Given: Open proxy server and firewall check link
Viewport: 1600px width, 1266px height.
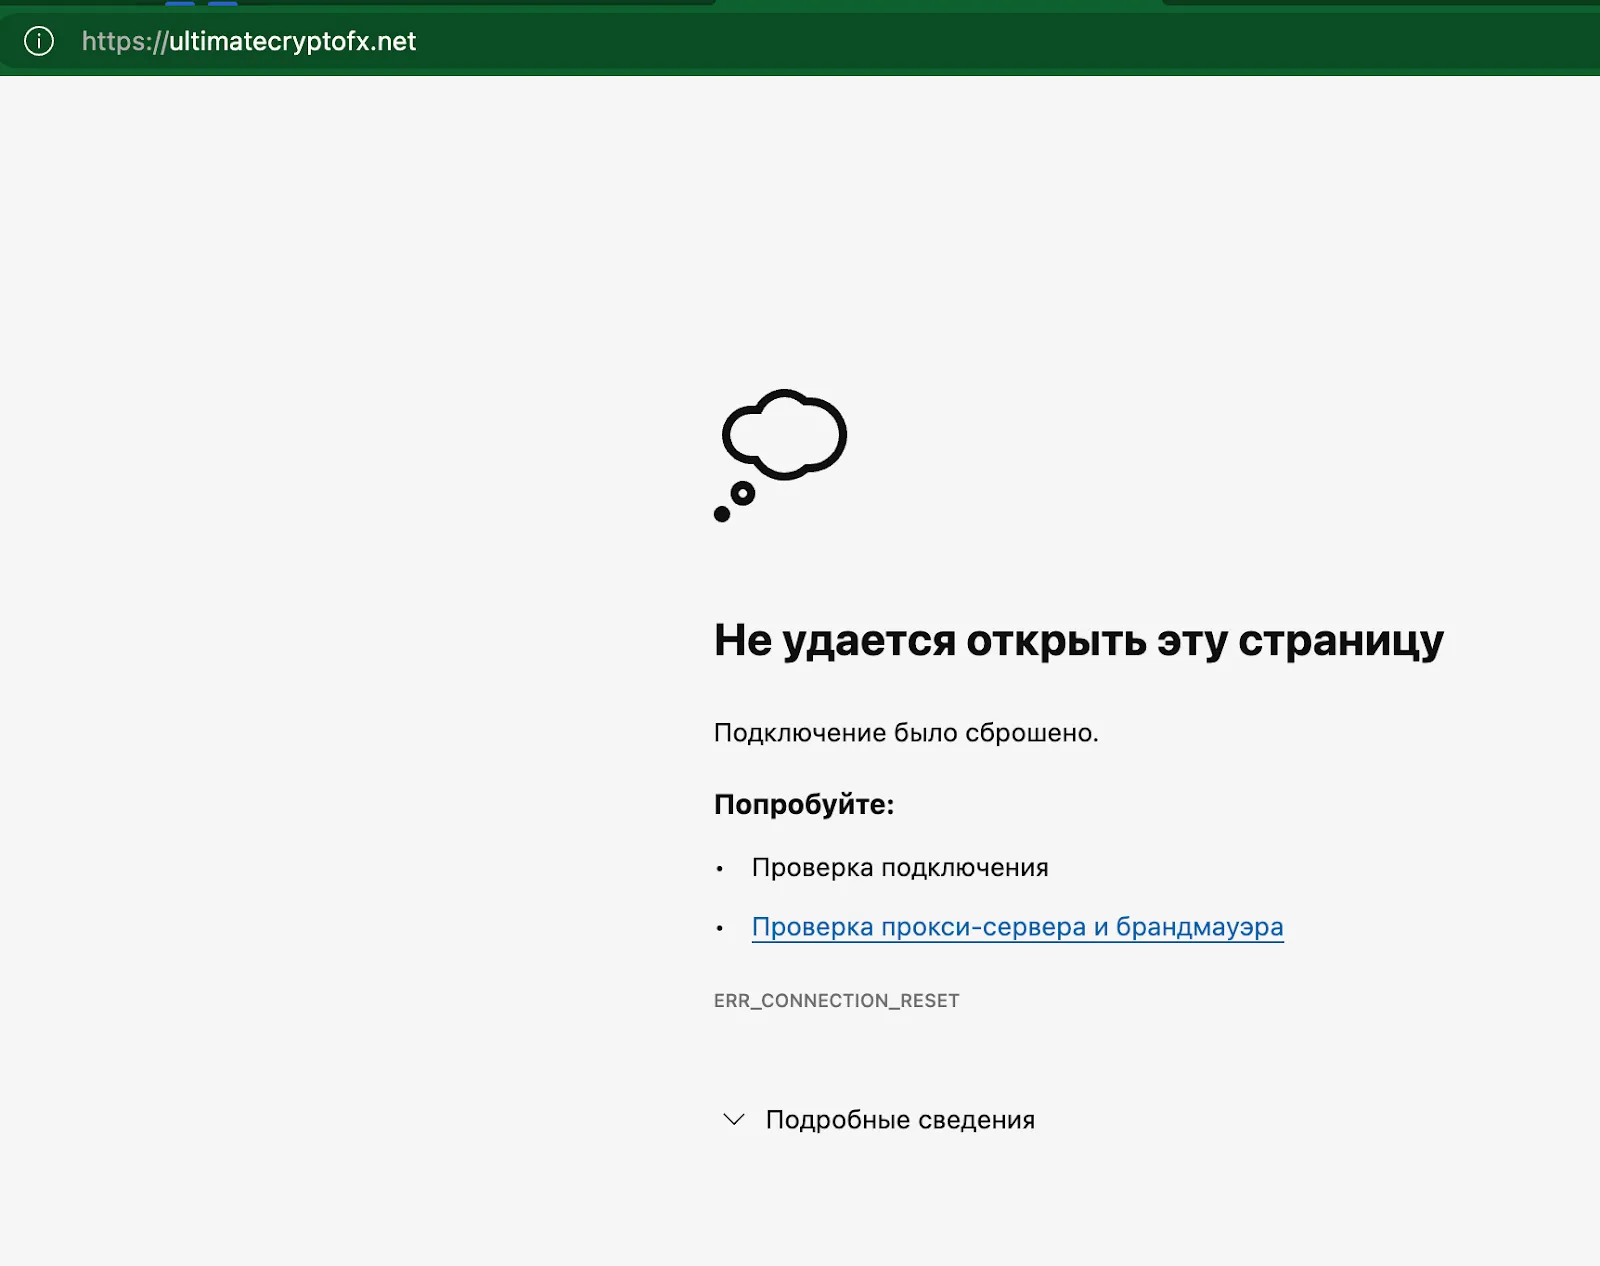Looking at the screenshot, I should point(1017,927).
